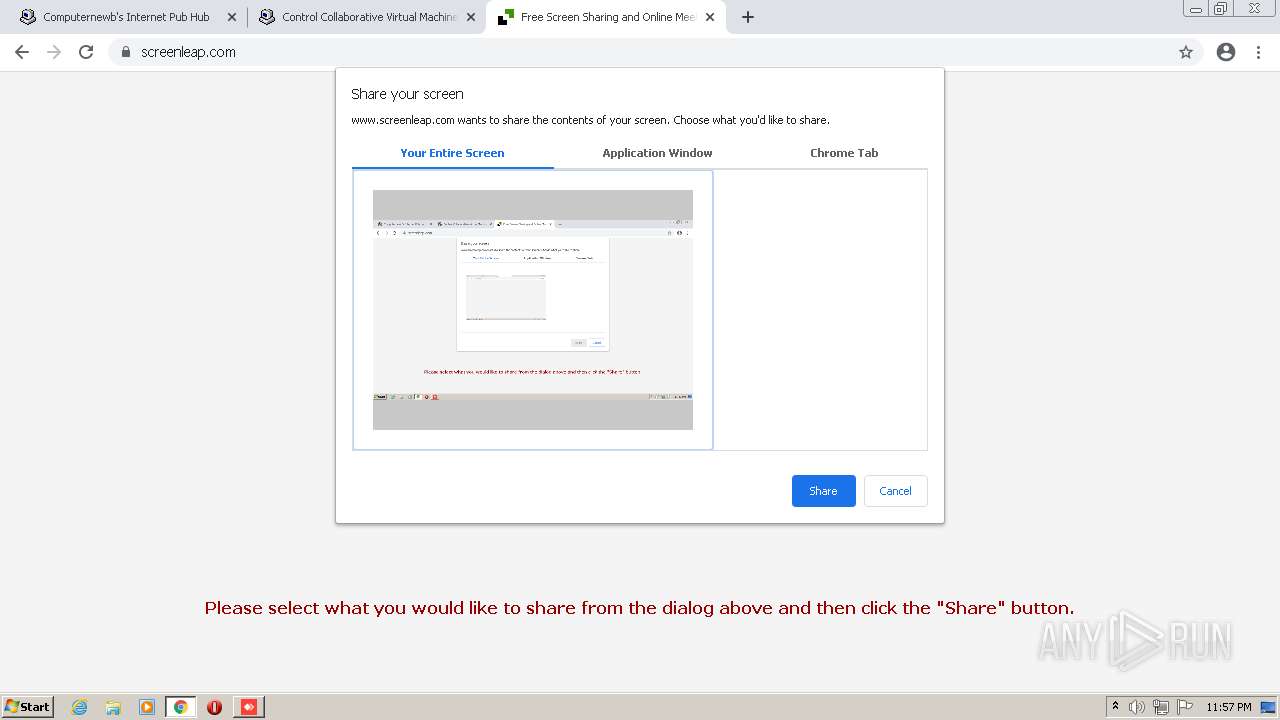The width and height of the screenshot is (1280, 720).
Task: Select the Your Entire Screen tab
Action: [452, 153]
